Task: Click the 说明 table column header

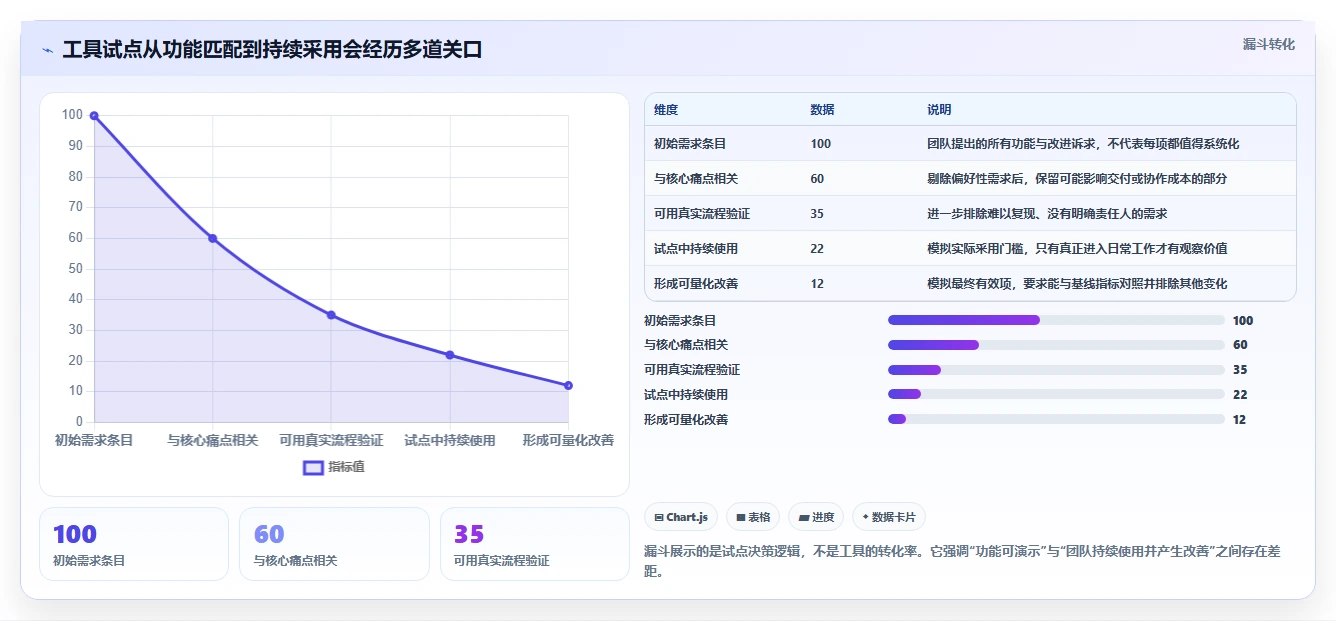Action: point(939,110)
